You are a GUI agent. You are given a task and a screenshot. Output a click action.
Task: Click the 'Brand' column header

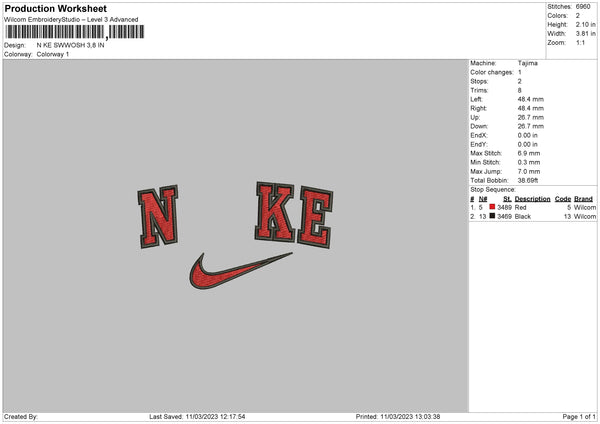pos(584,199)
